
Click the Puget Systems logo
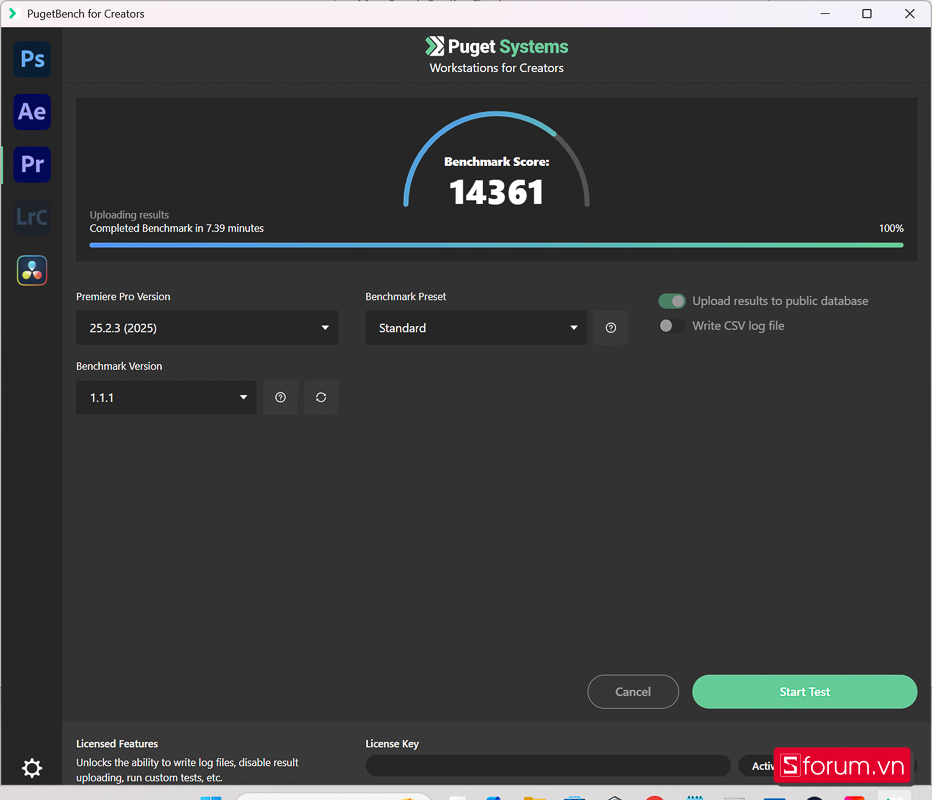click(496, 46)
